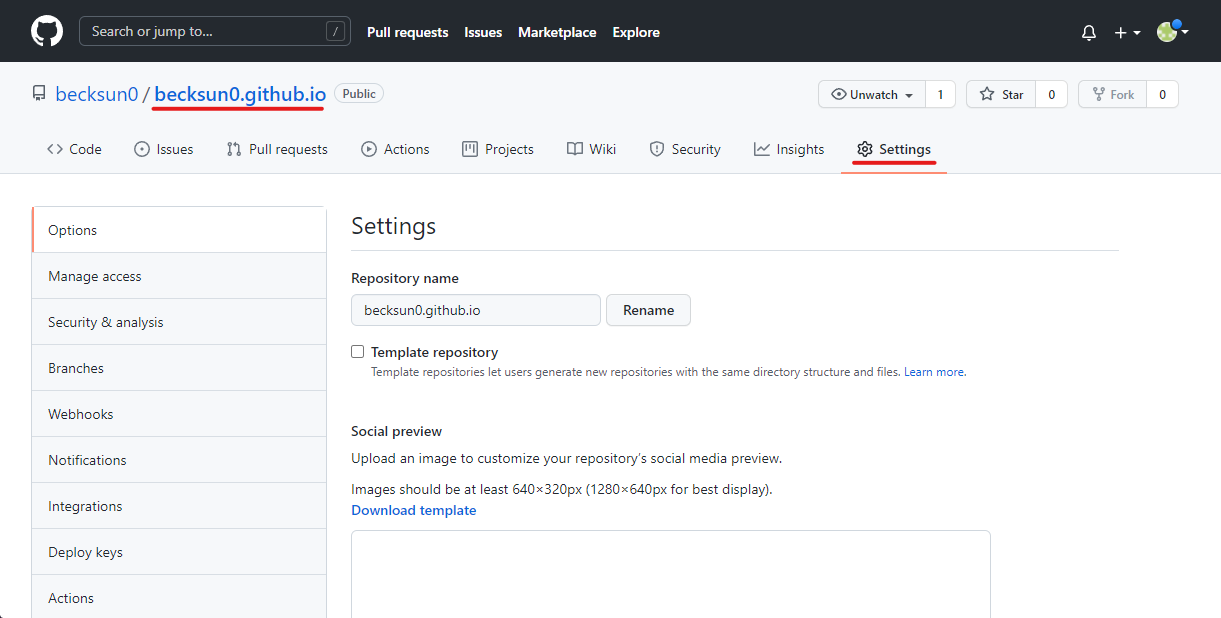Click the pull request icon on its tab
This screenshot has height=618, width=1221.
(x=234, y=149)
